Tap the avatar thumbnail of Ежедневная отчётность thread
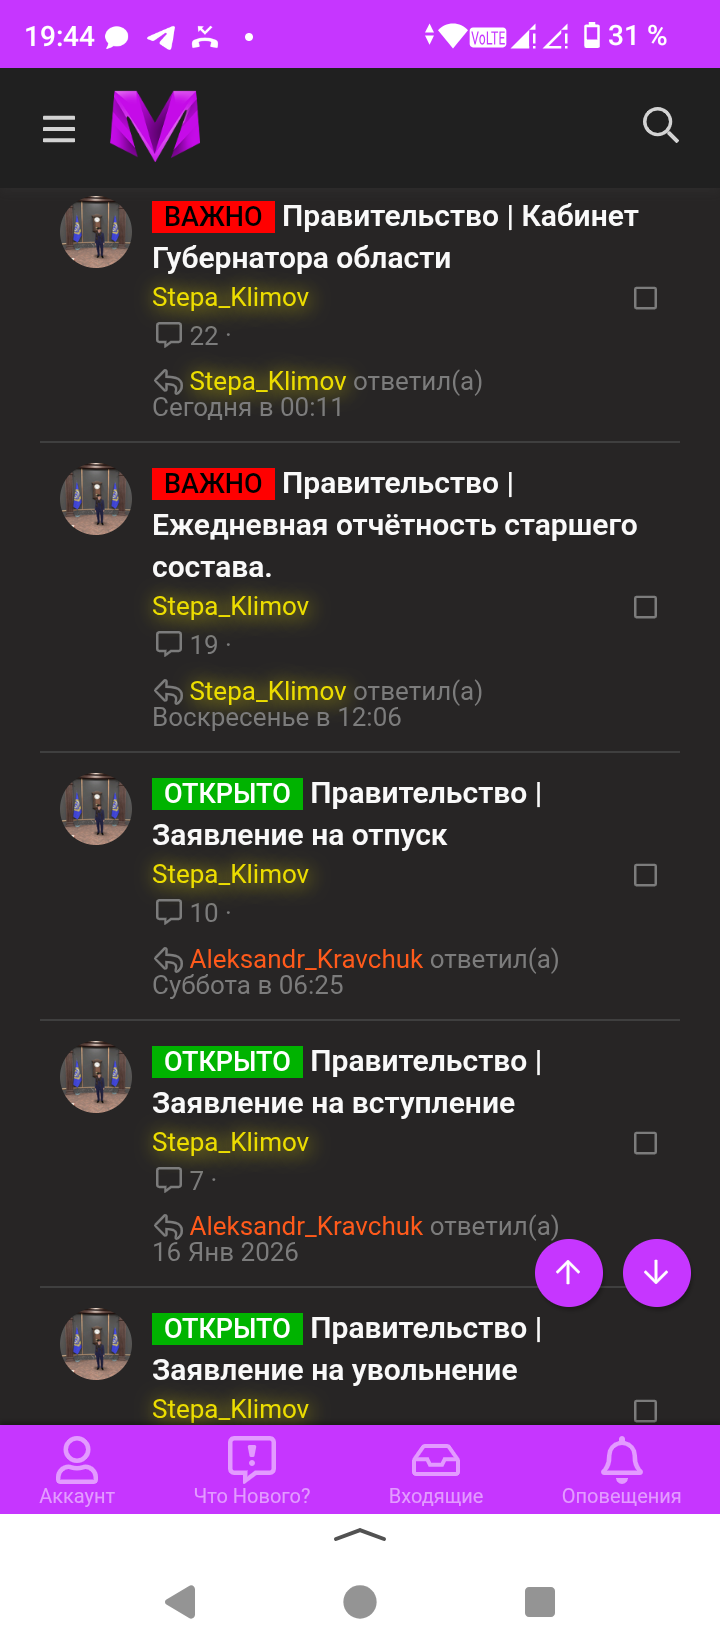 click(x=96, y=499)
